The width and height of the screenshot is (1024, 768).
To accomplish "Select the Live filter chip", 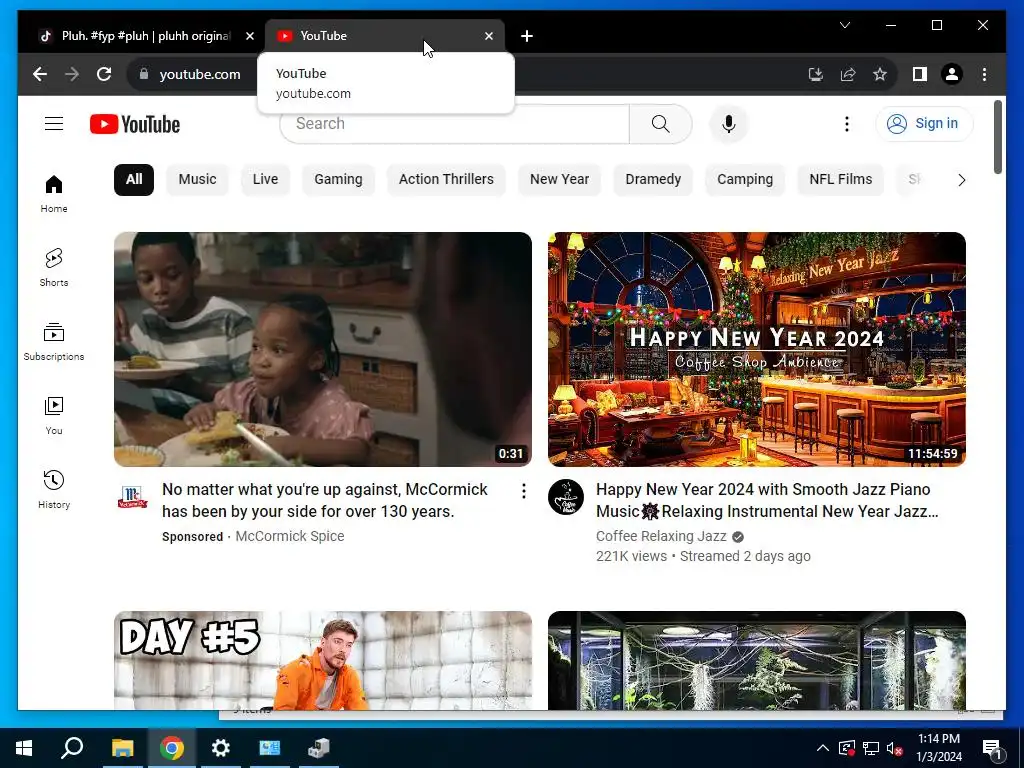I will coord(265,180).
